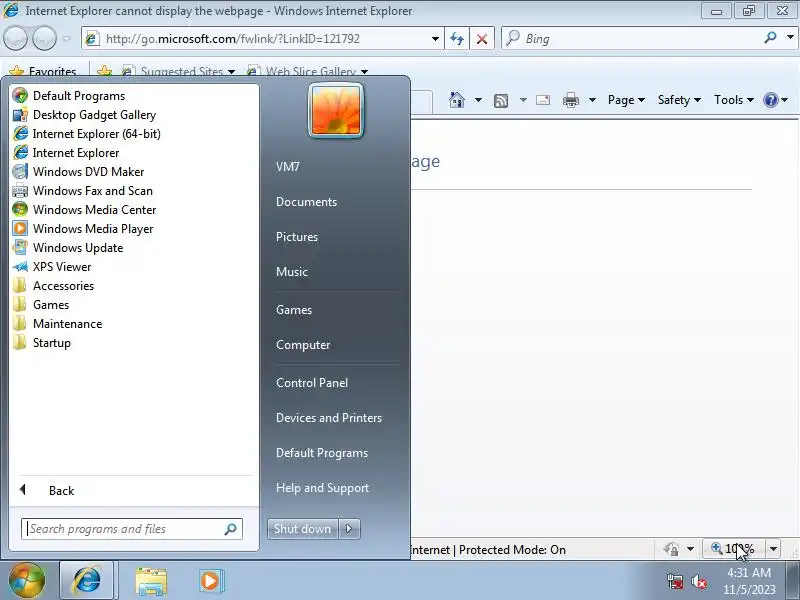Open the Print dropdown arrow
The image size is (800, 600).
tap(592, 100)
